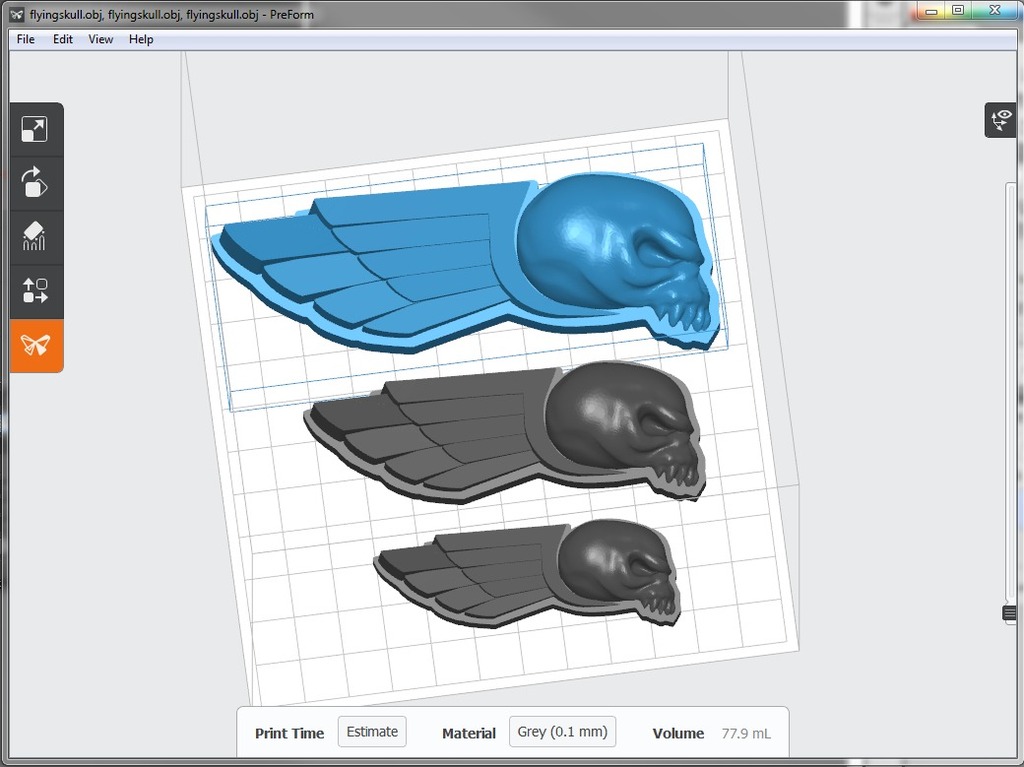Select the Size scale tool icon
This screenshot has width=1024, height=767.
[x=35, y=129]
